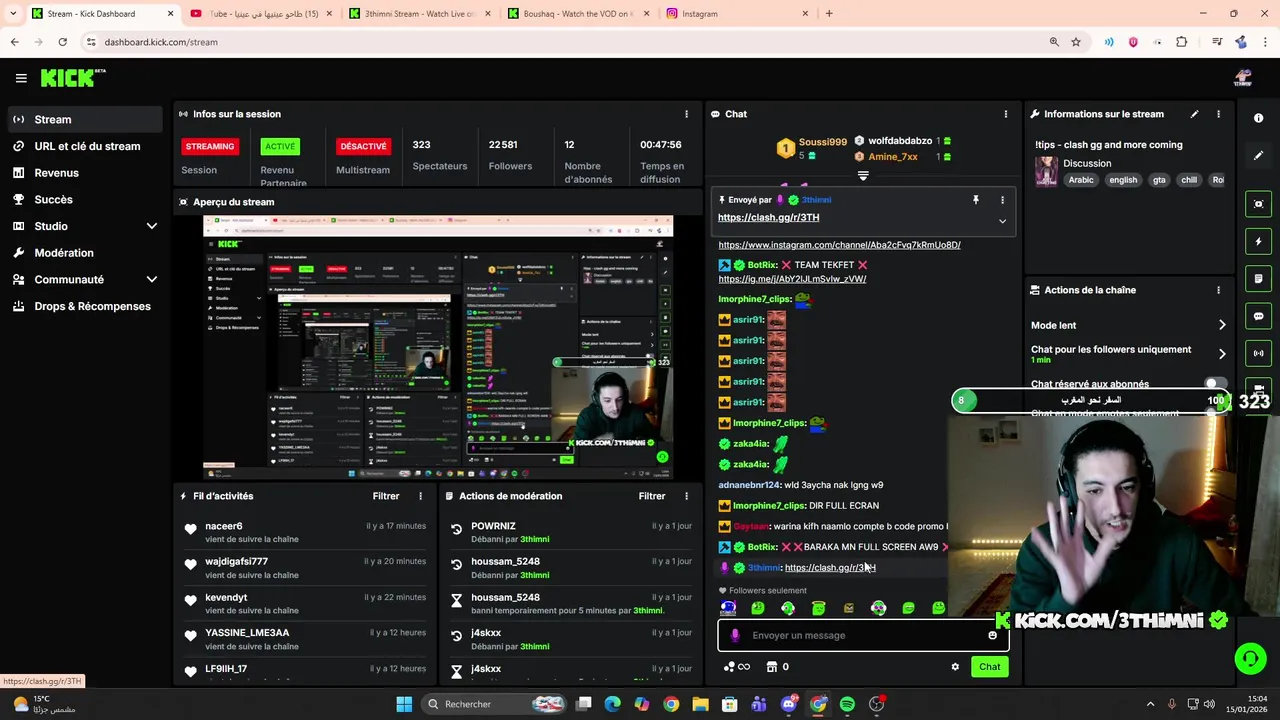Click the Envoyer un message input field
This screenshot has width=1280, height=720.
point(862,635)
